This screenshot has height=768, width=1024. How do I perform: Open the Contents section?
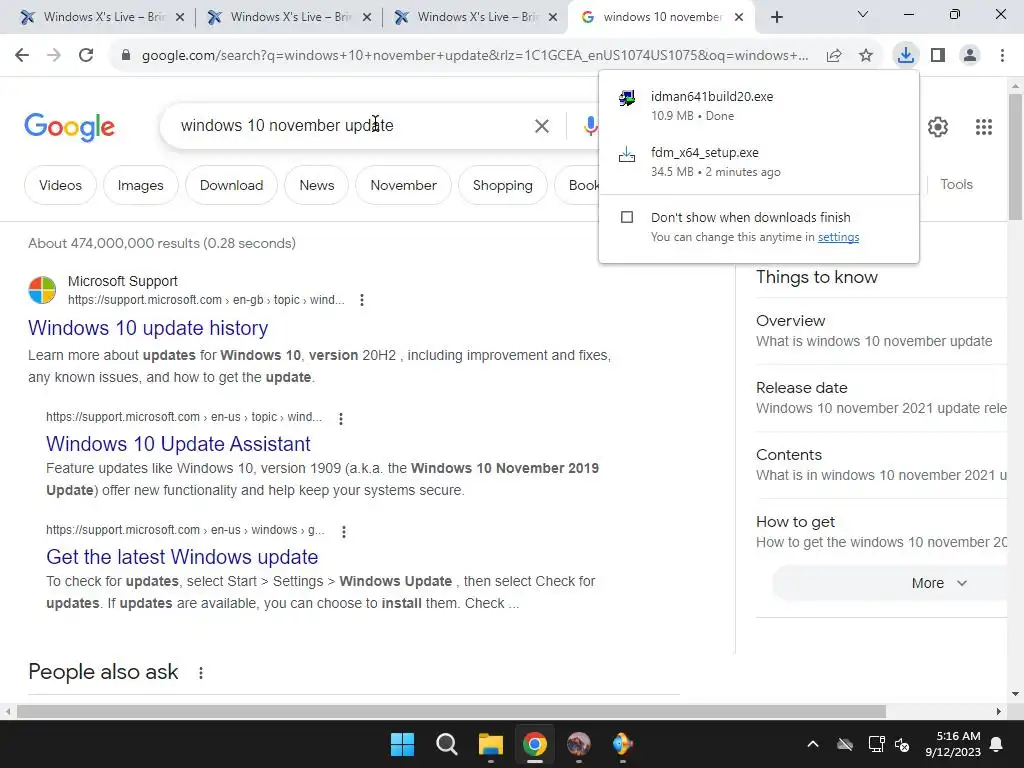coord(881,465)
